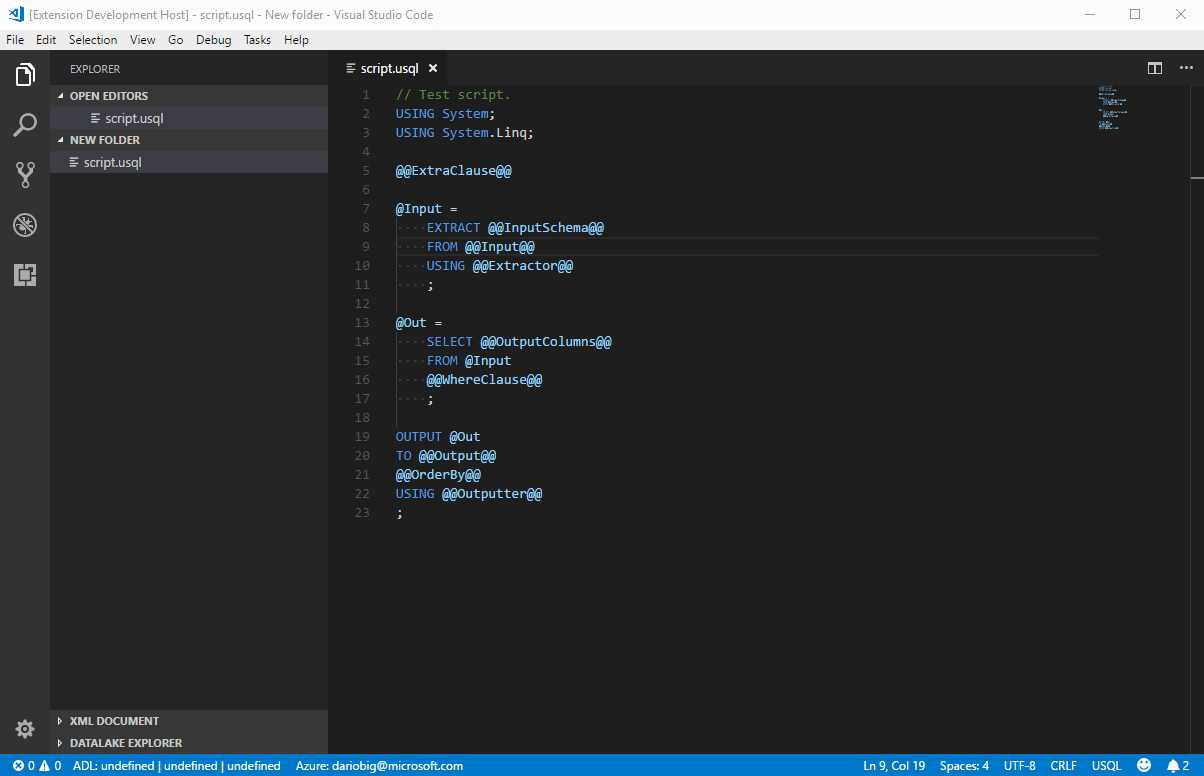Image resolution: width=1204 pixels, height=776 pixels.
Task: Open the Debug view icon
Action: [x=25, y=225]
